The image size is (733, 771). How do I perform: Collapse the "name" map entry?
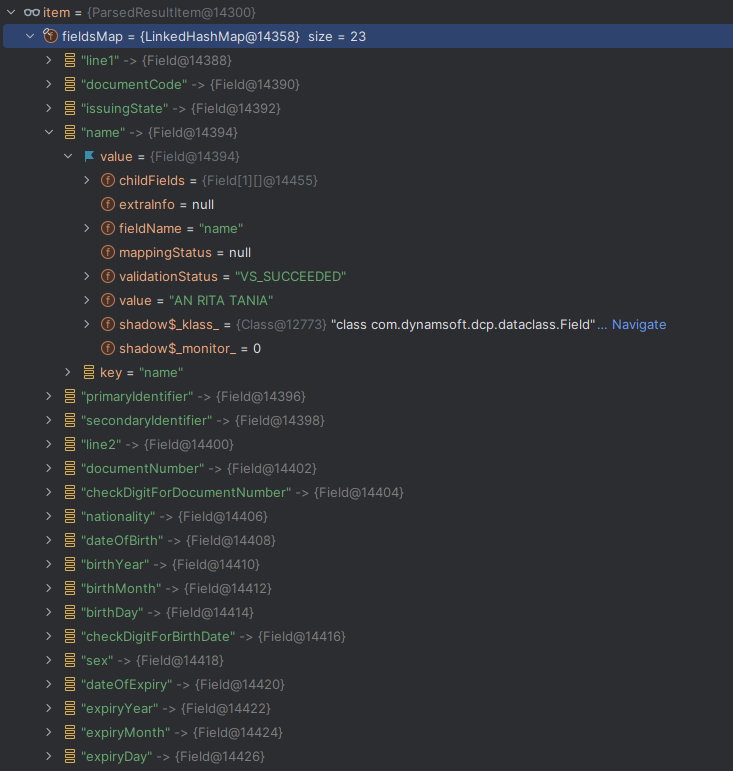[x=49, y=132]
